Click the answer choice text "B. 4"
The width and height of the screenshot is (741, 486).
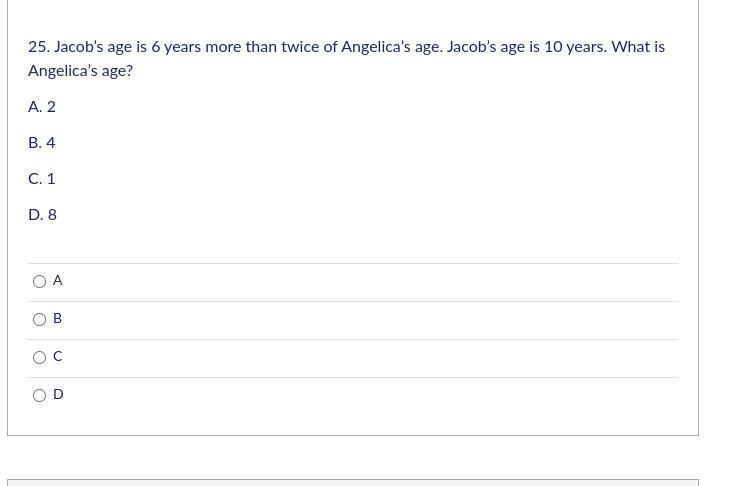click(42, 143)
